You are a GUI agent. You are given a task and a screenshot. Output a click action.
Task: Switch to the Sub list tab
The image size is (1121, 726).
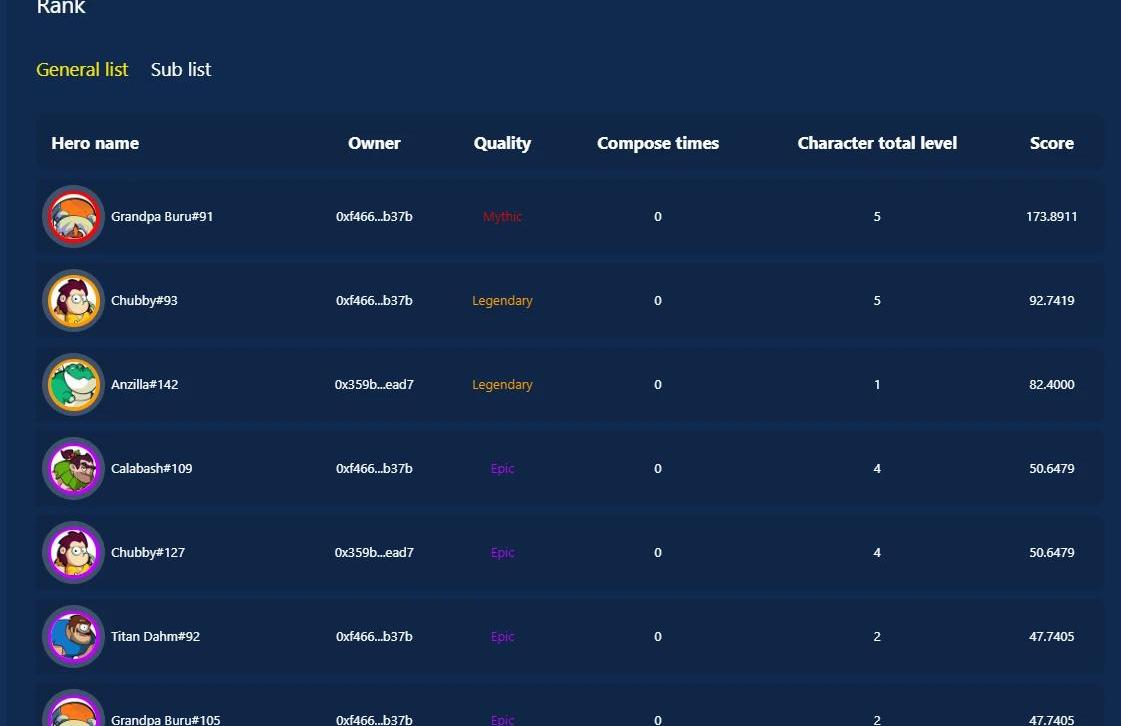click(181, 70)
